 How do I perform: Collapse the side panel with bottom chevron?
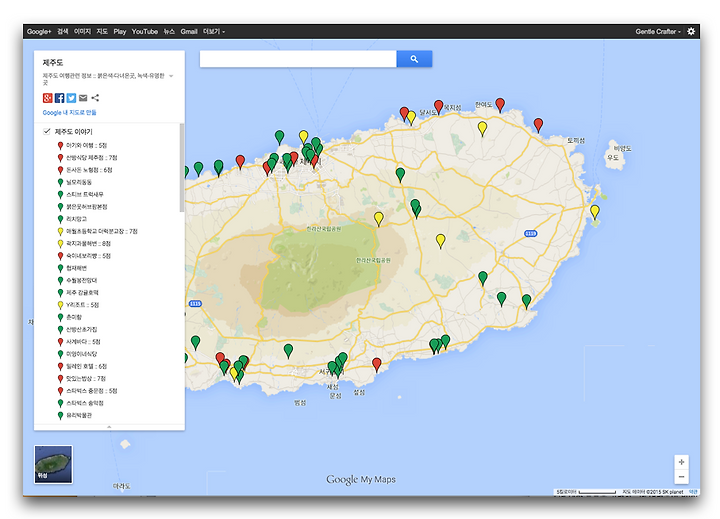point(109,427)
